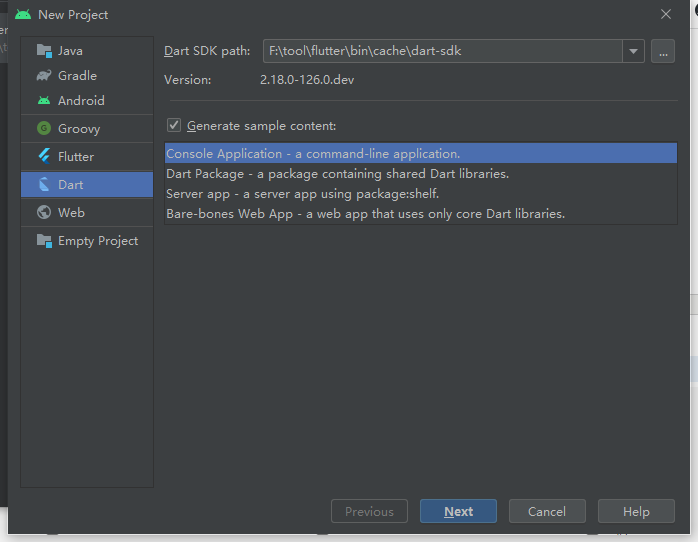
Task: Click the Flutter logo icon
Action: (x=44, y=156)
